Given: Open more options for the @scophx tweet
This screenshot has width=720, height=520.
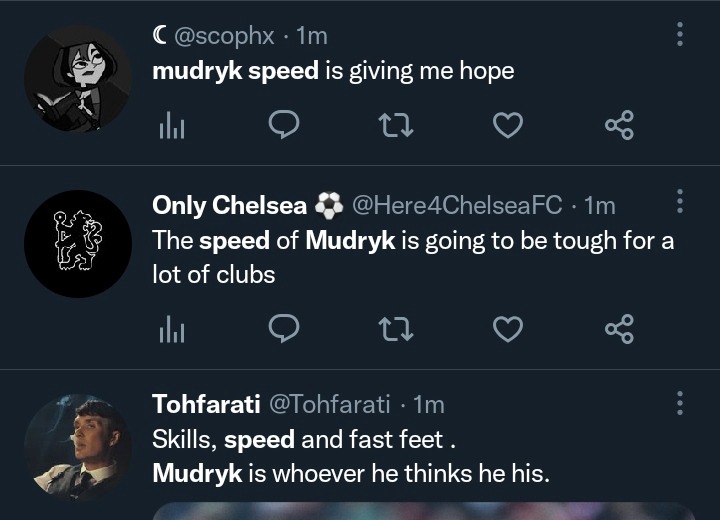Looking at the screenshot, I should click(680, 35).
